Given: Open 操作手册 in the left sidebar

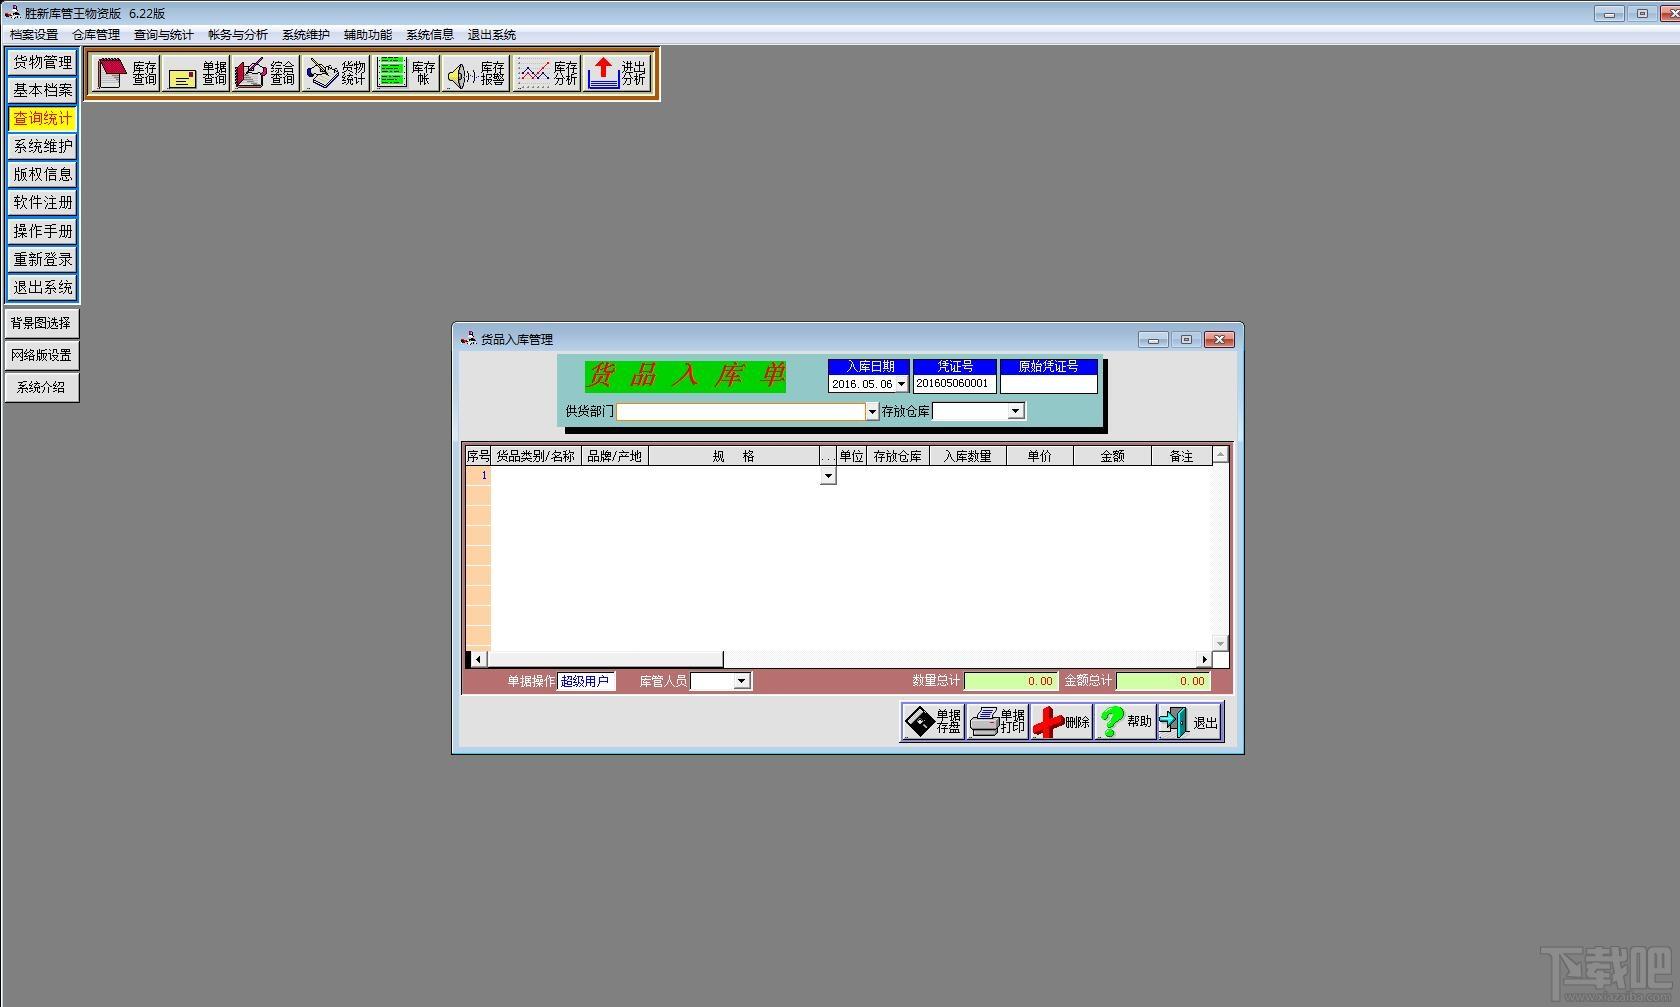Looking at the screenshot, I should click(42, 231).
